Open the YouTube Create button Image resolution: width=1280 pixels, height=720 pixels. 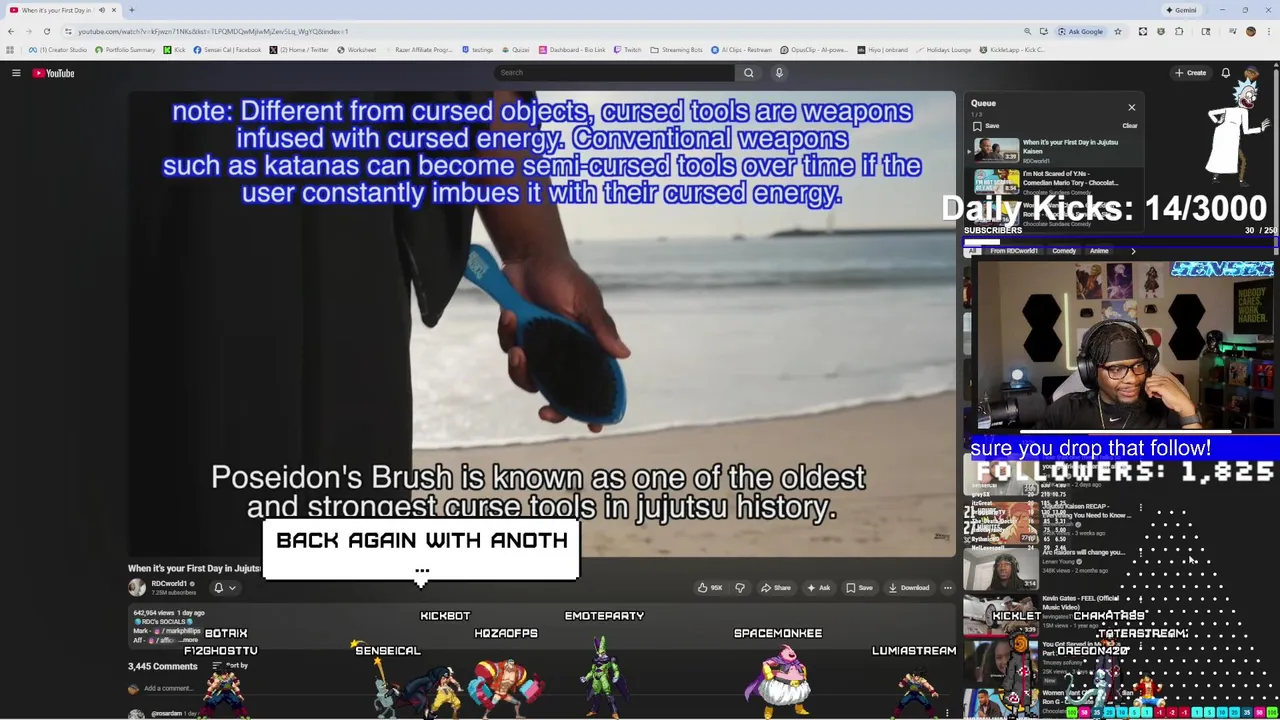point(1190,73)
